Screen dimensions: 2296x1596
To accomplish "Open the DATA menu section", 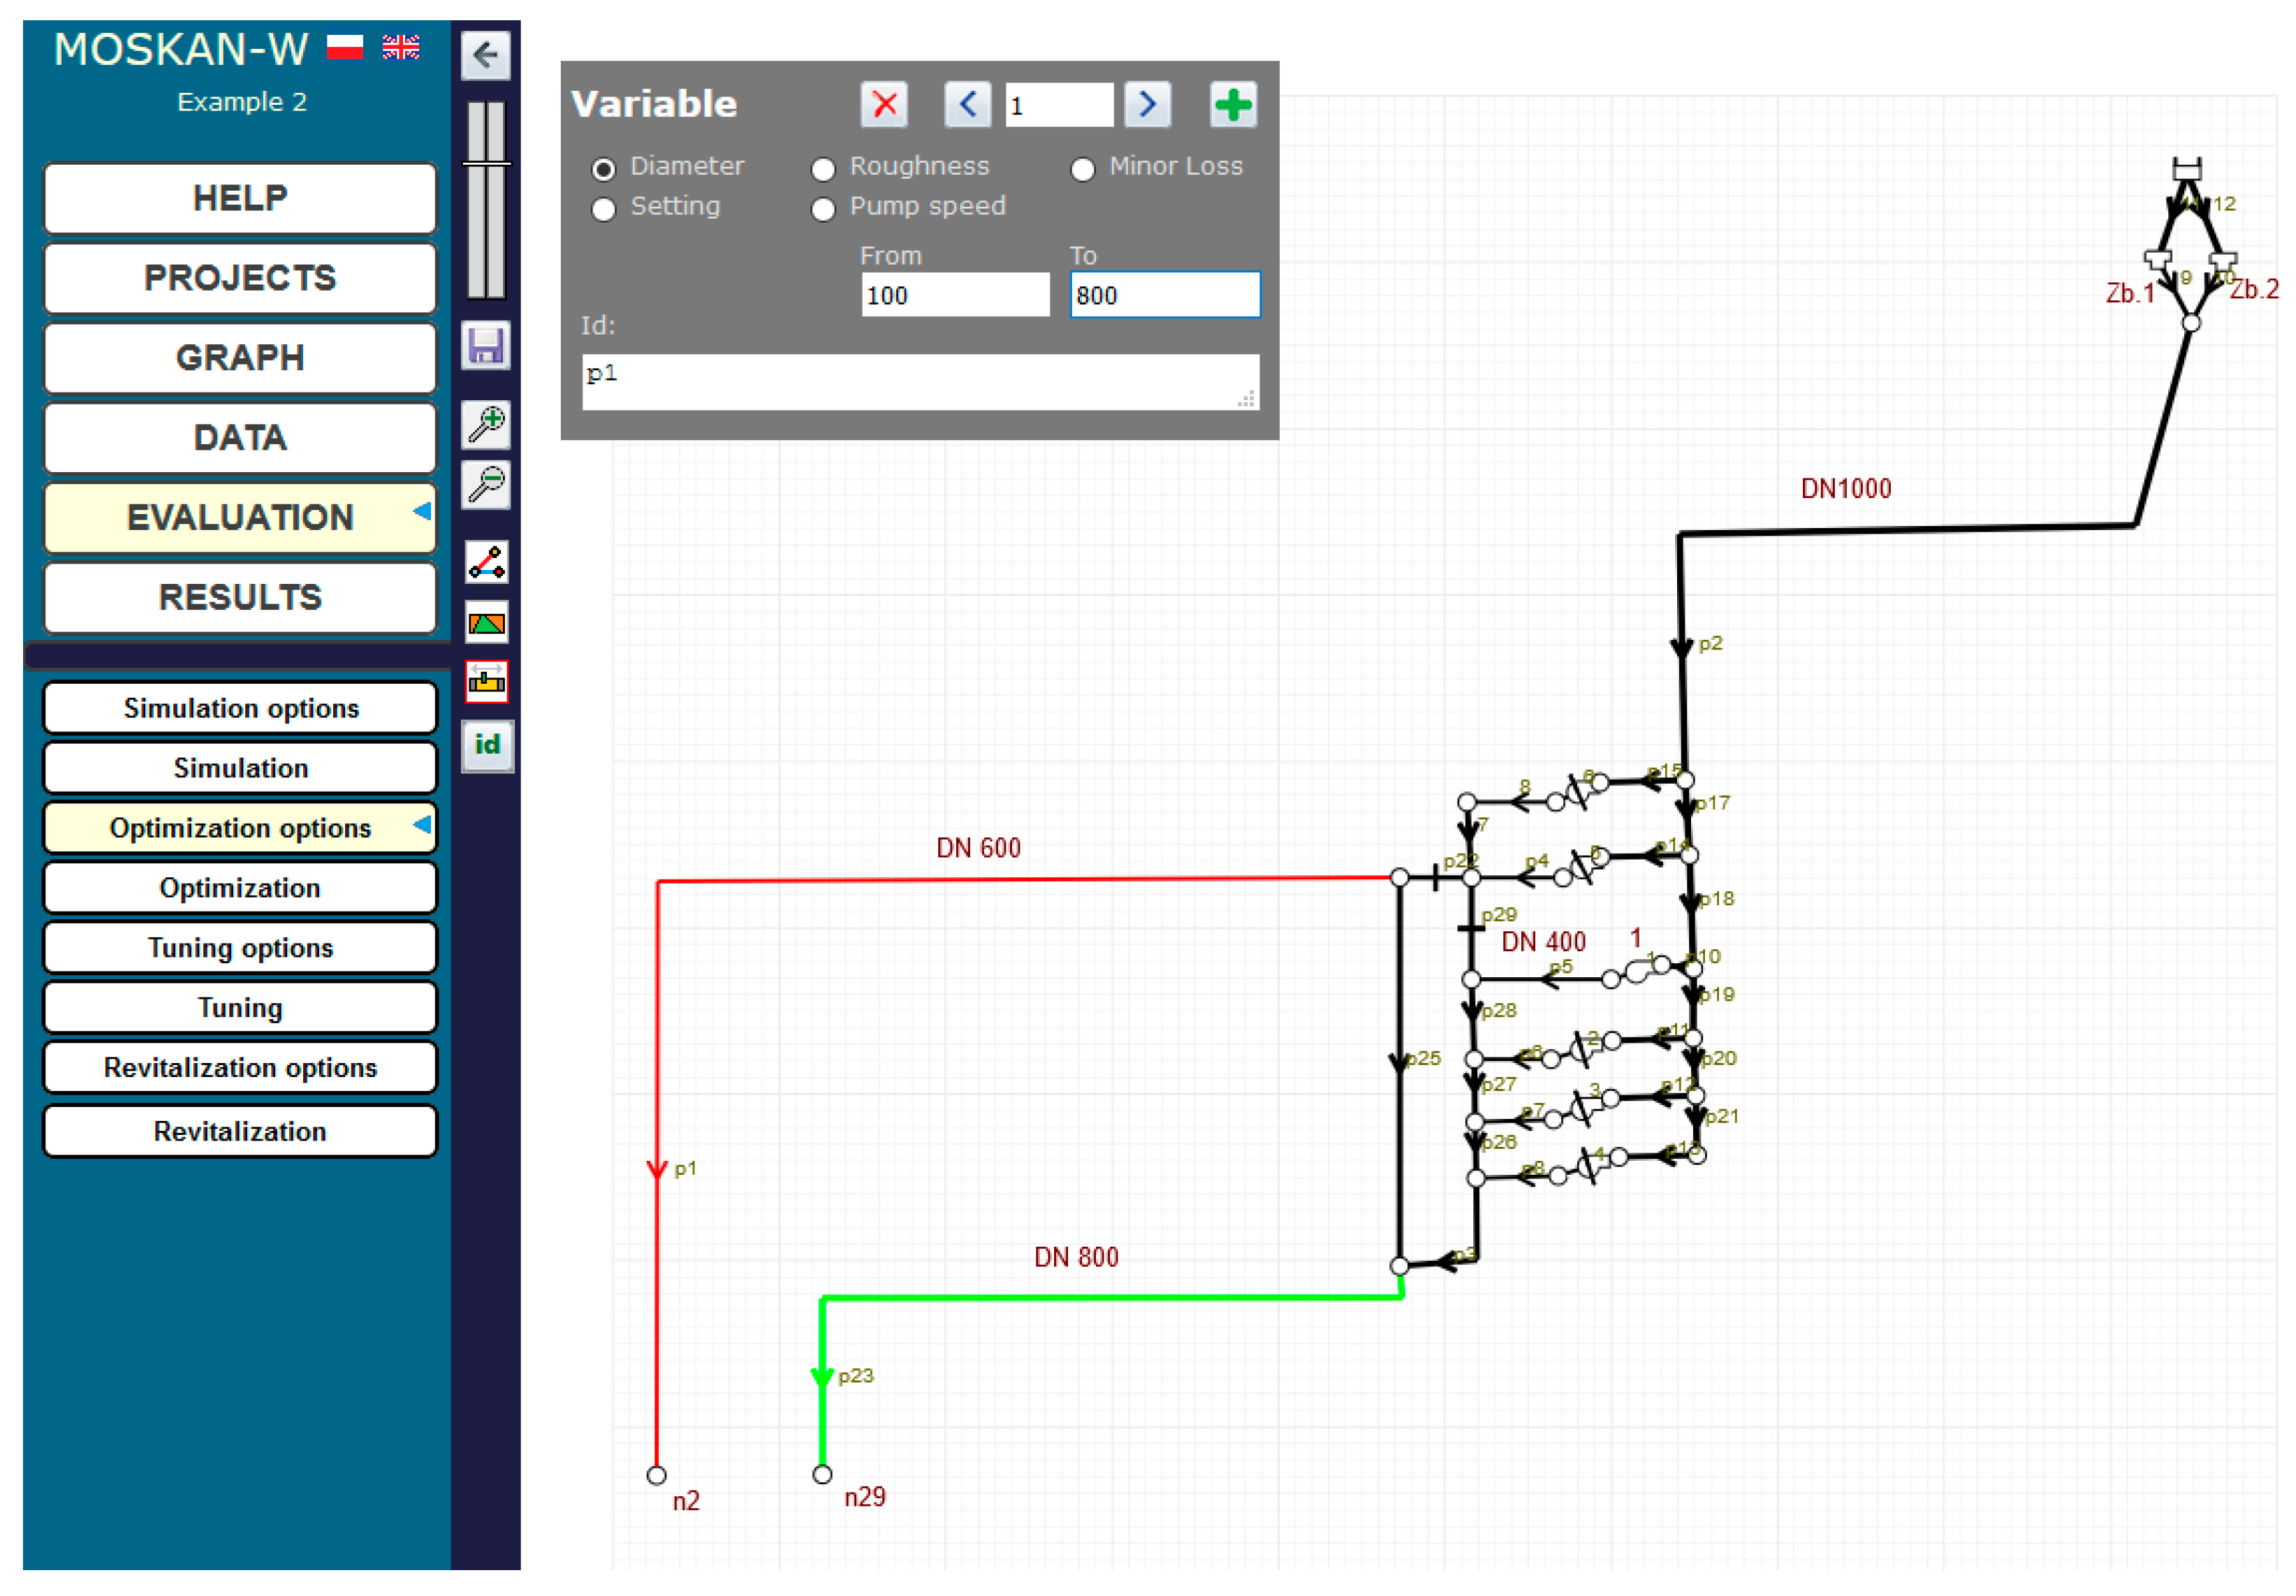I will [x=240, y=437].
